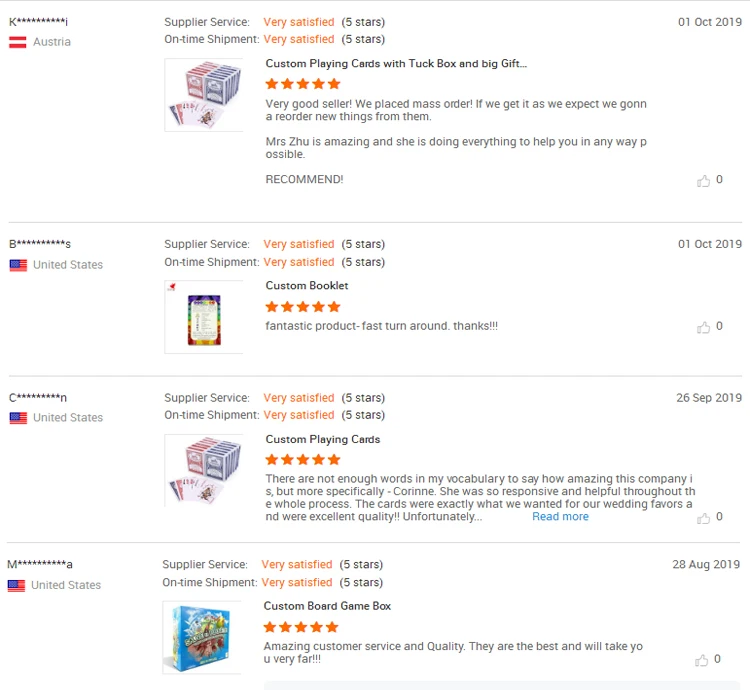Thumbs-up the Custom Board Game Box review
The width and height of the screenshot is (750, 690).
[704, 660]
